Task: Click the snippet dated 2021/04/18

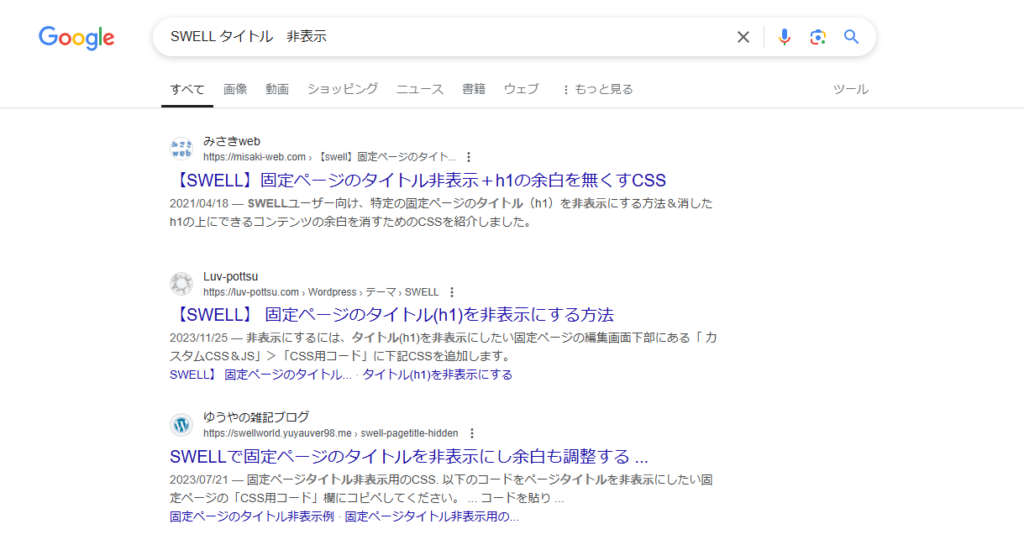Action: click(441, 213)
